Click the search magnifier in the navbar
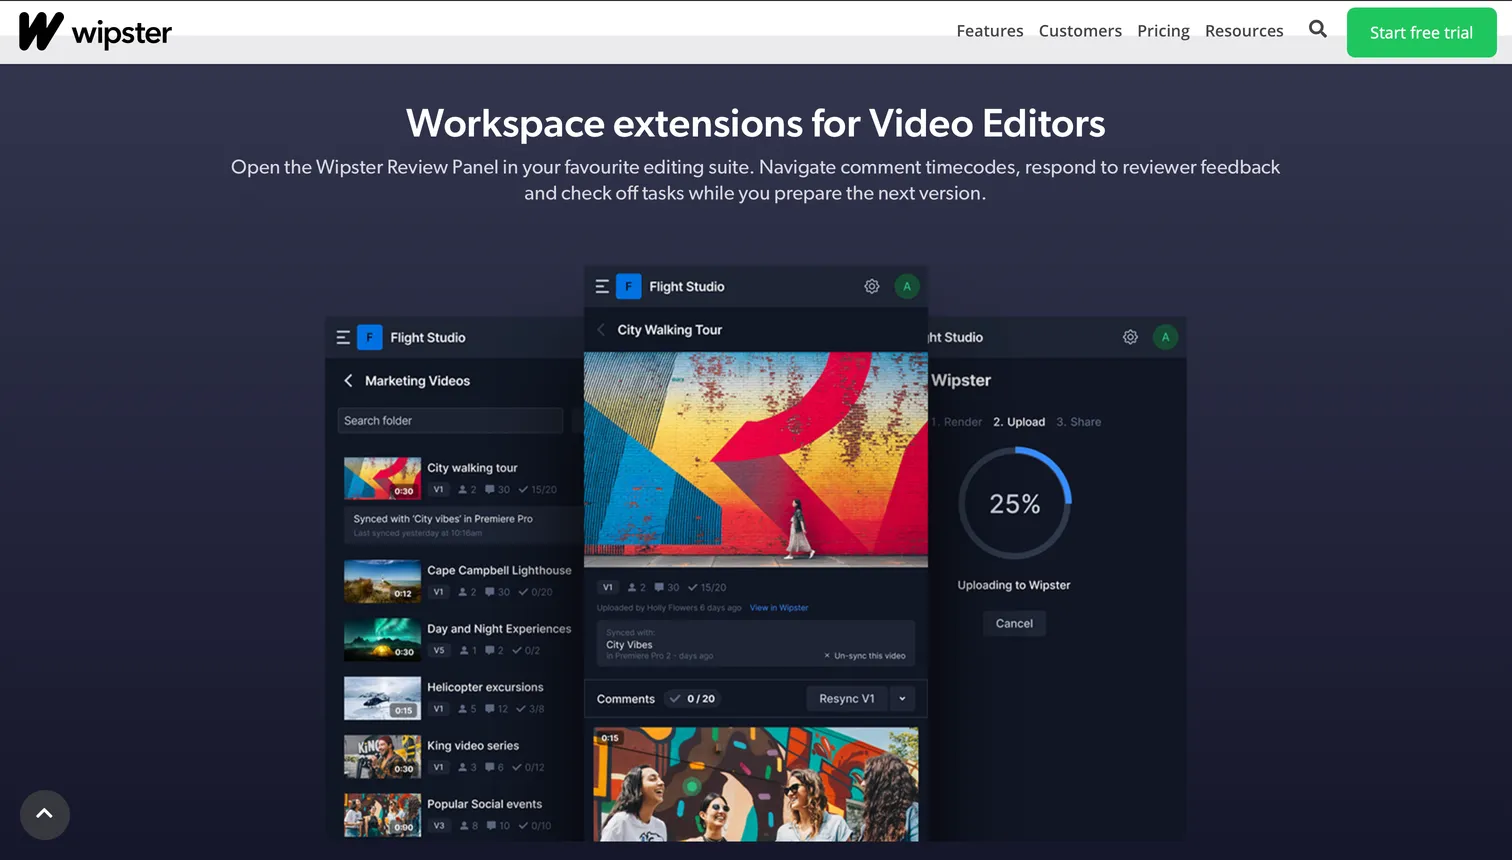Image resolution: width=1512 pixels, height=860 pixels. pyautogui.click(x=1317, y=30)
